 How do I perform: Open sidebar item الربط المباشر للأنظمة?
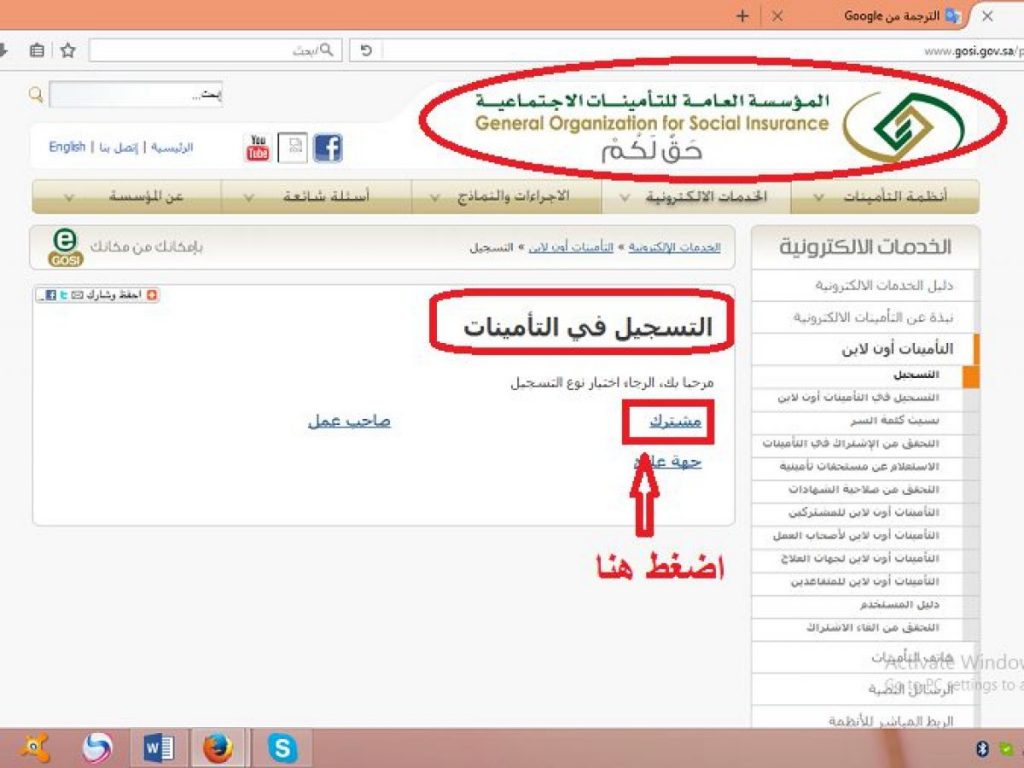click(x=891, y=721)
